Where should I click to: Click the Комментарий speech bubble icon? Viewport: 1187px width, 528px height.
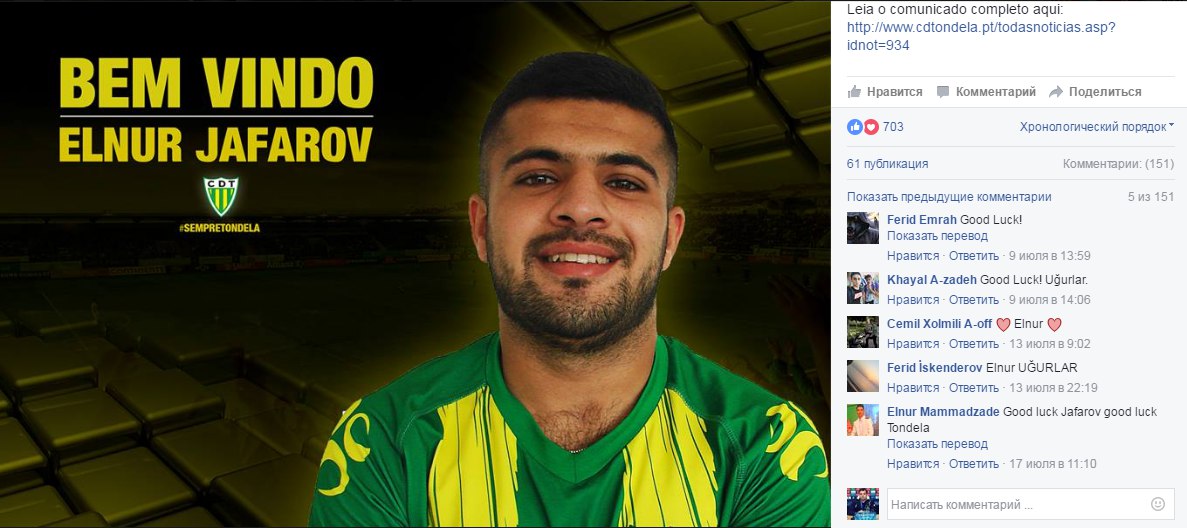pyautogui.click(x=942, y=92)
